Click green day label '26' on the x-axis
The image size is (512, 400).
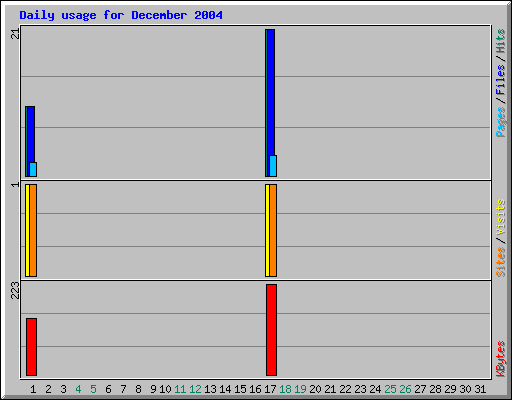click(405, 389)
